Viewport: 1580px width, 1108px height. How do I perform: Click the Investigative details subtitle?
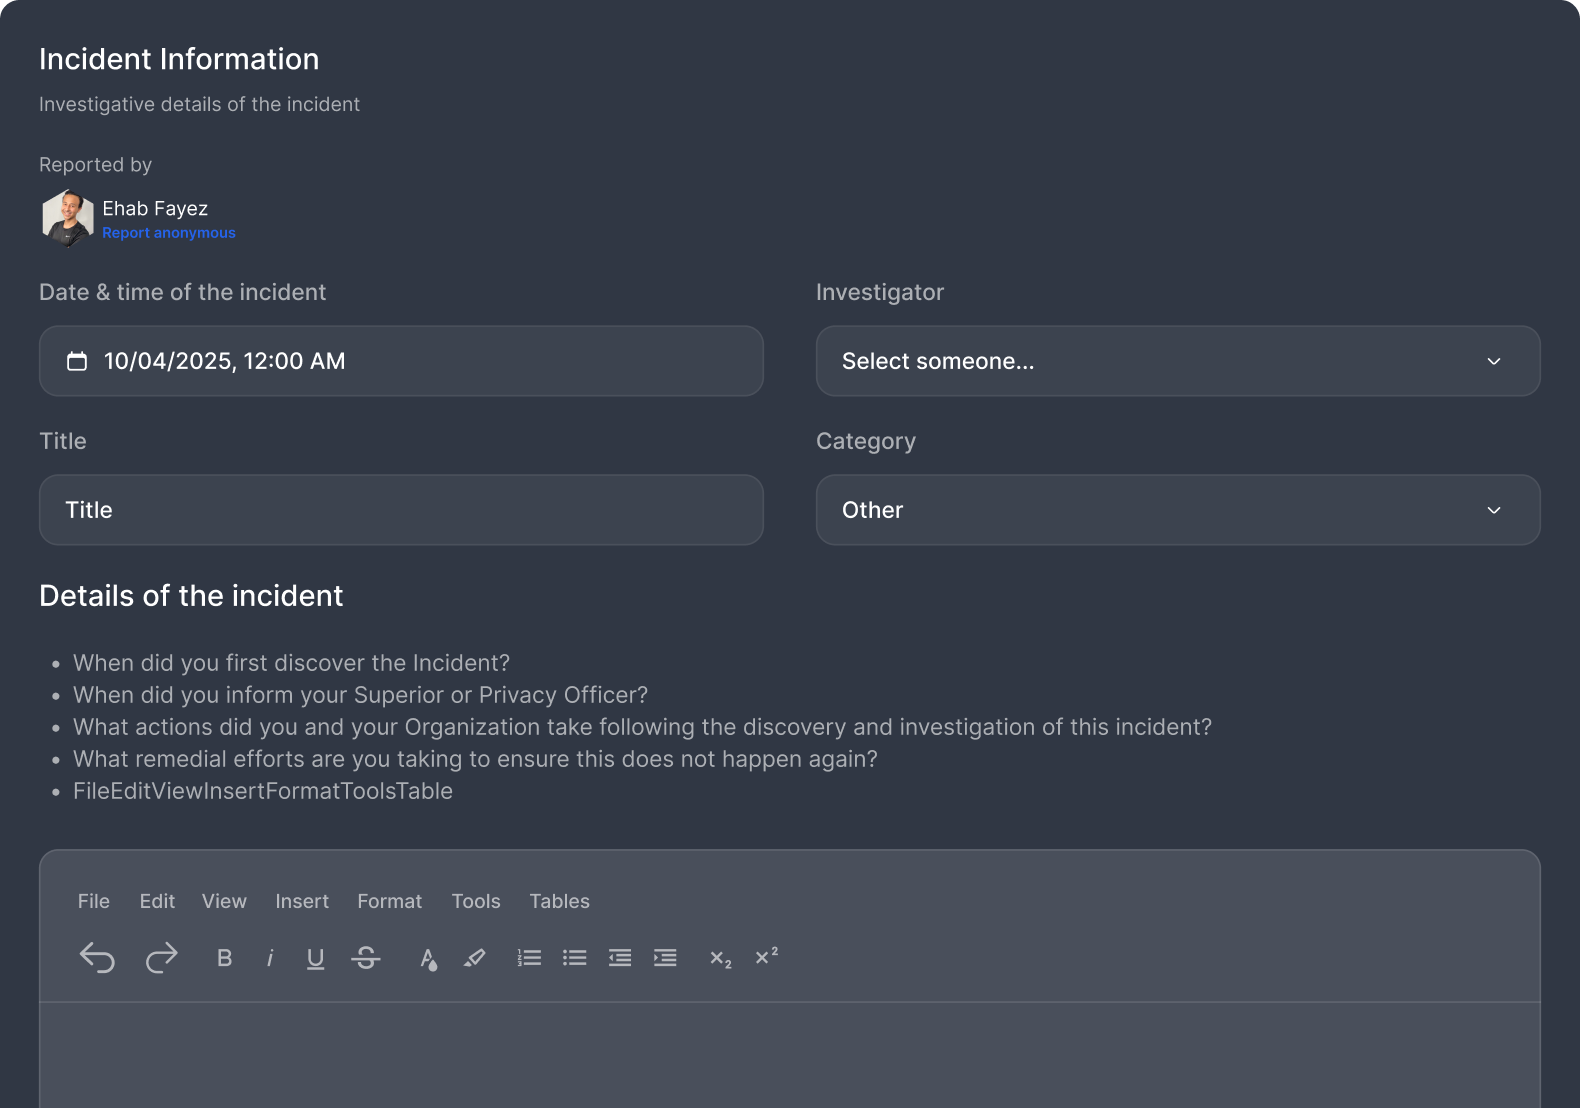pos(199,104)
